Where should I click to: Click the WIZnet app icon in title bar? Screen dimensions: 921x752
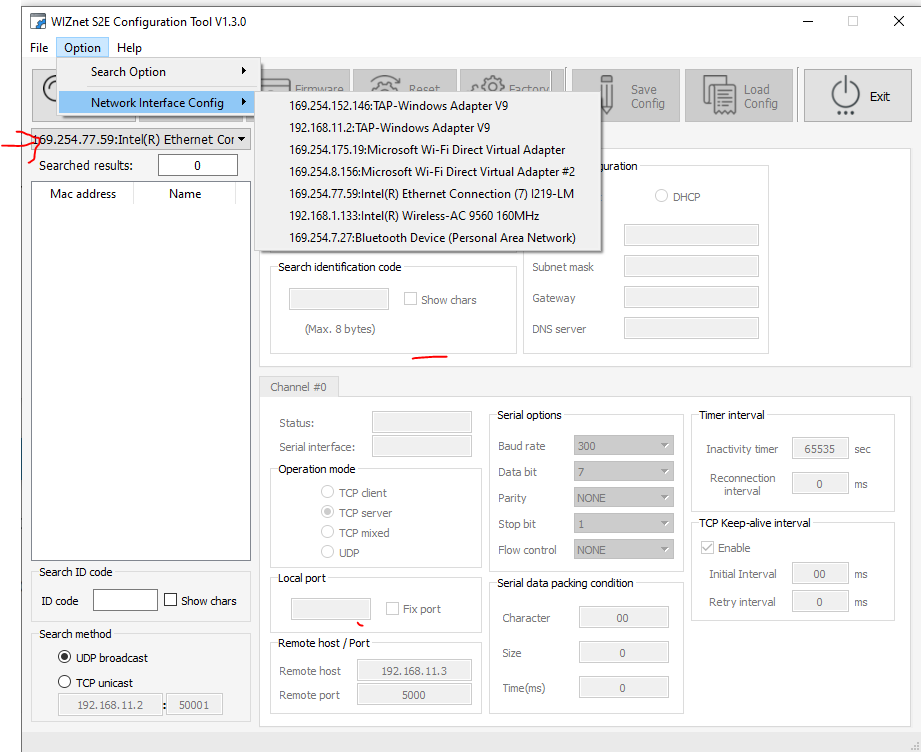point(38,22)
